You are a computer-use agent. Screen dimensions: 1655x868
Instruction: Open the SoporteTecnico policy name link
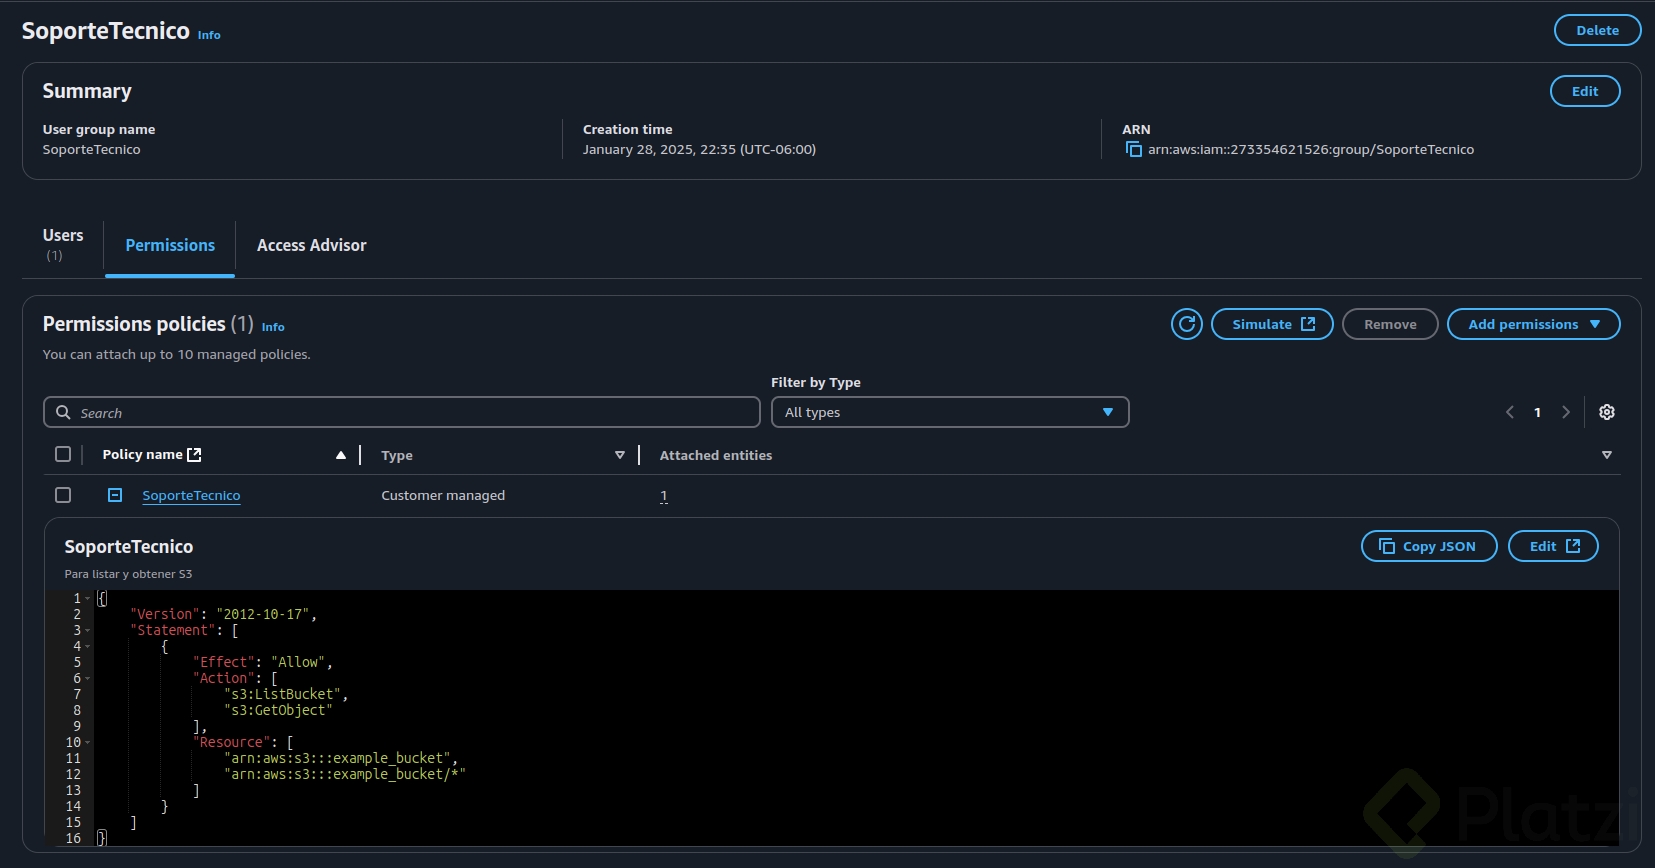pyautogui.click(x=191, y=495)
